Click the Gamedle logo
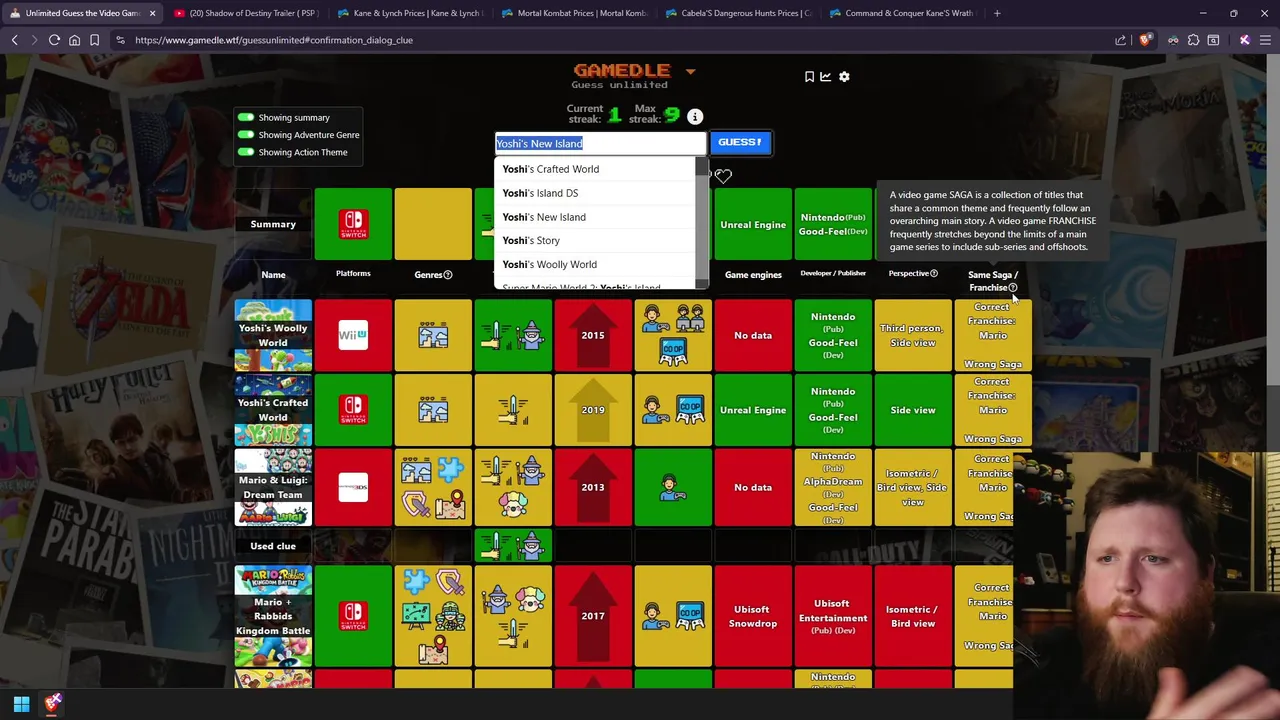This screenshot has width=1280, height=720. (x=621, y=71)
